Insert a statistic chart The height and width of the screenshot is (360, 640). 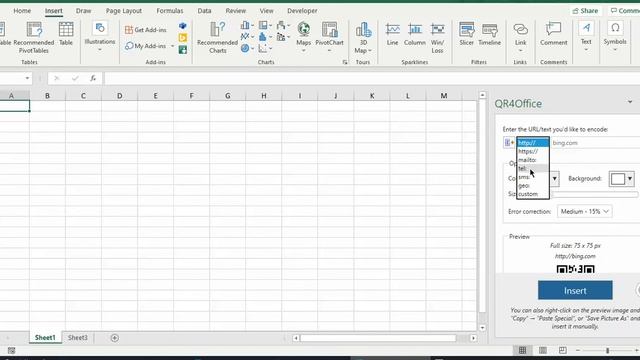pos(265,37)
